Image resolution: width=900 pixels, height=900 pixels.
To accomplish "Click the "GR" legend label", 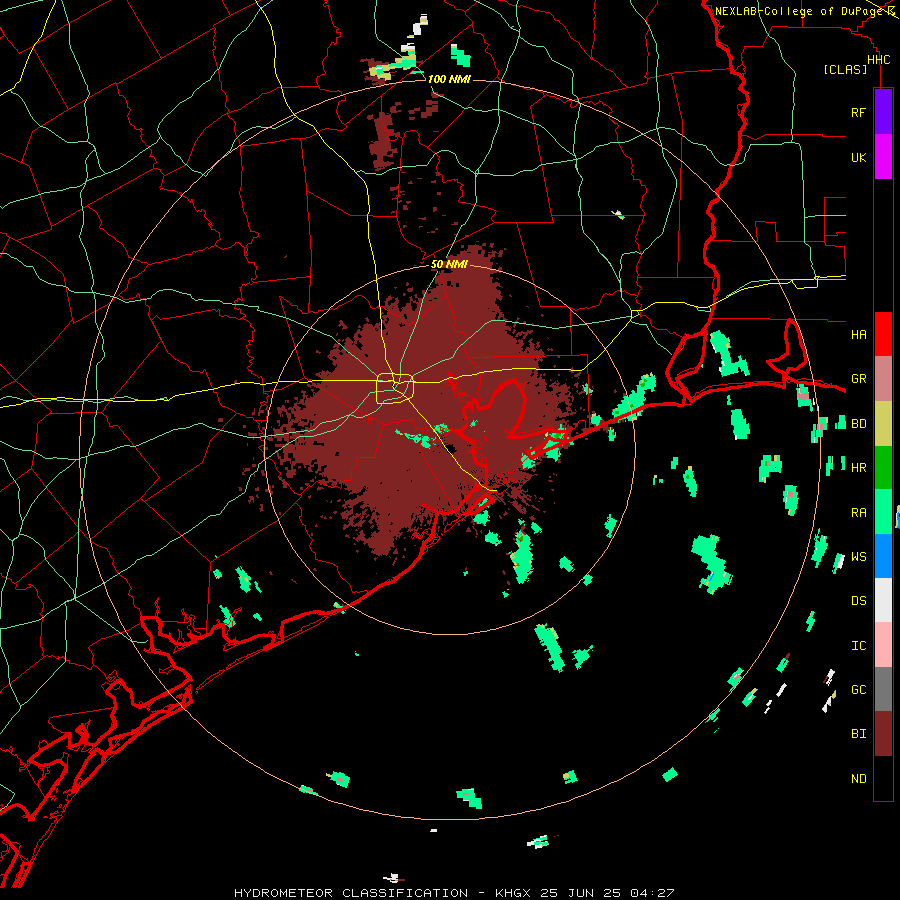I will (859, 379).
